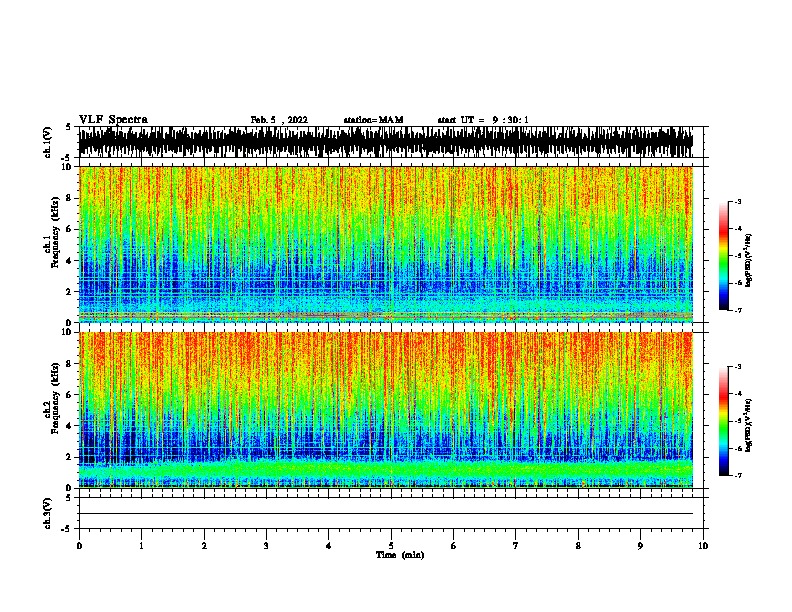Click the "Time (min)" x-axis label

tap(400, 555)
